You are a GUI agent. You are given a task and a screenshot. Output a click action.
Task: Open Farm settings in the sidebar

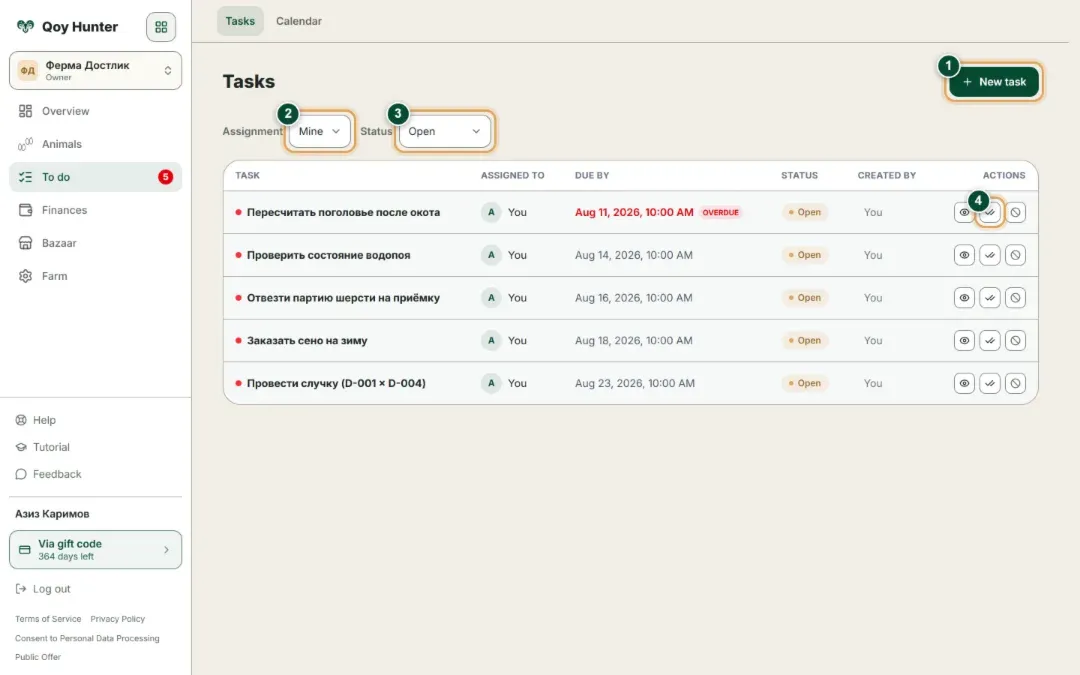(95, 276)
